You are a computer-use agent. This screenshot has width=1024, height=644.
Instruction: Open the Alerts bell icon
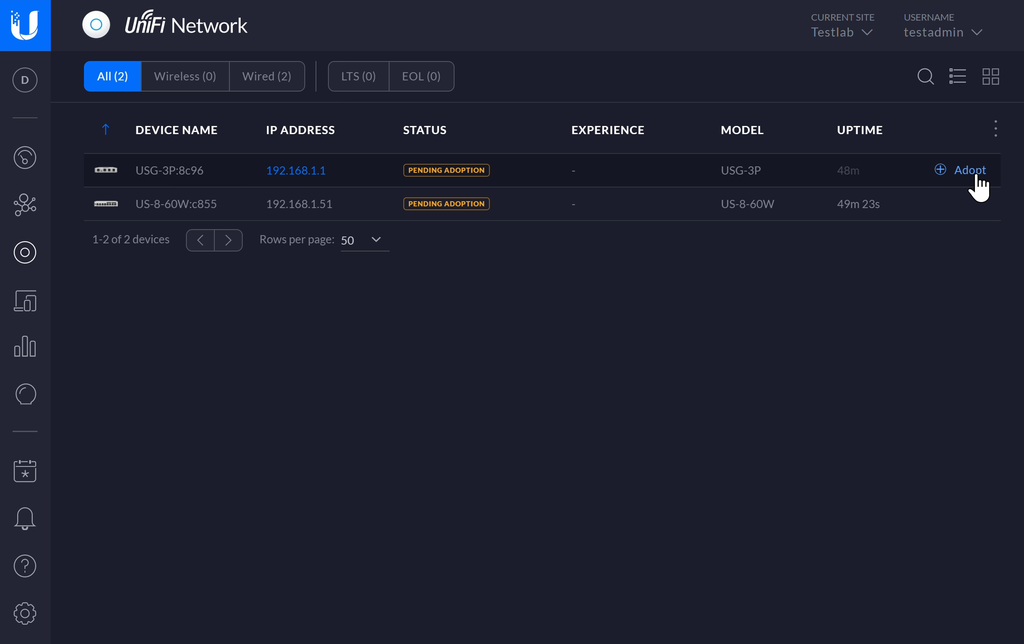(x=25, y=519)
